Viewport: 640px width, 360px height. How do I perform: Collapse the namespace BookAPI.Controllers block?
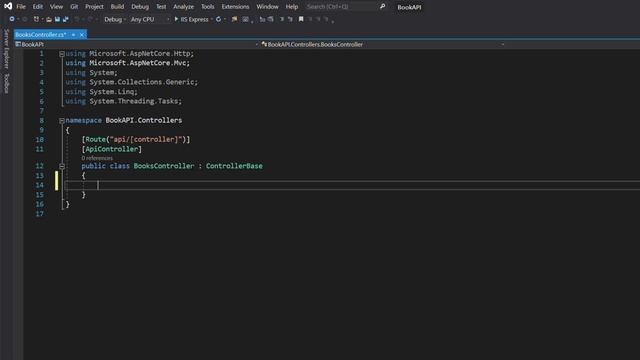pyautogui.click(x=62, y=120)
